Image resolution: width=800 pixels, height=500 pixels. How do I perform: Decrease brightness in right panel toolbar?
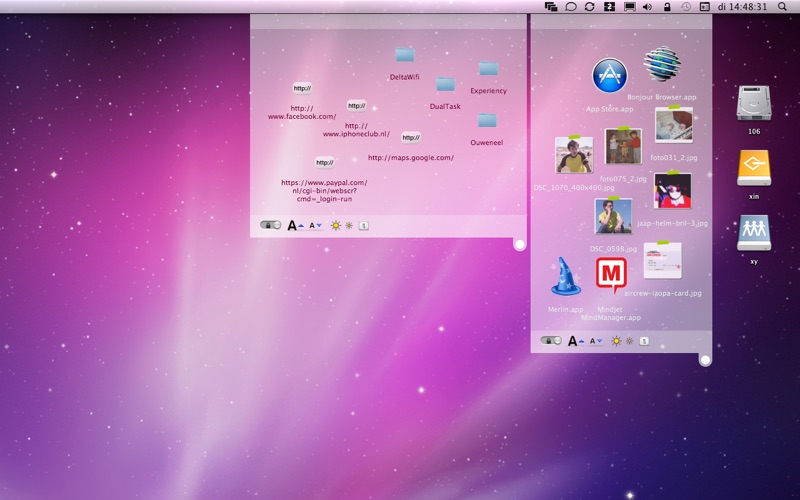tap(629, 341)
